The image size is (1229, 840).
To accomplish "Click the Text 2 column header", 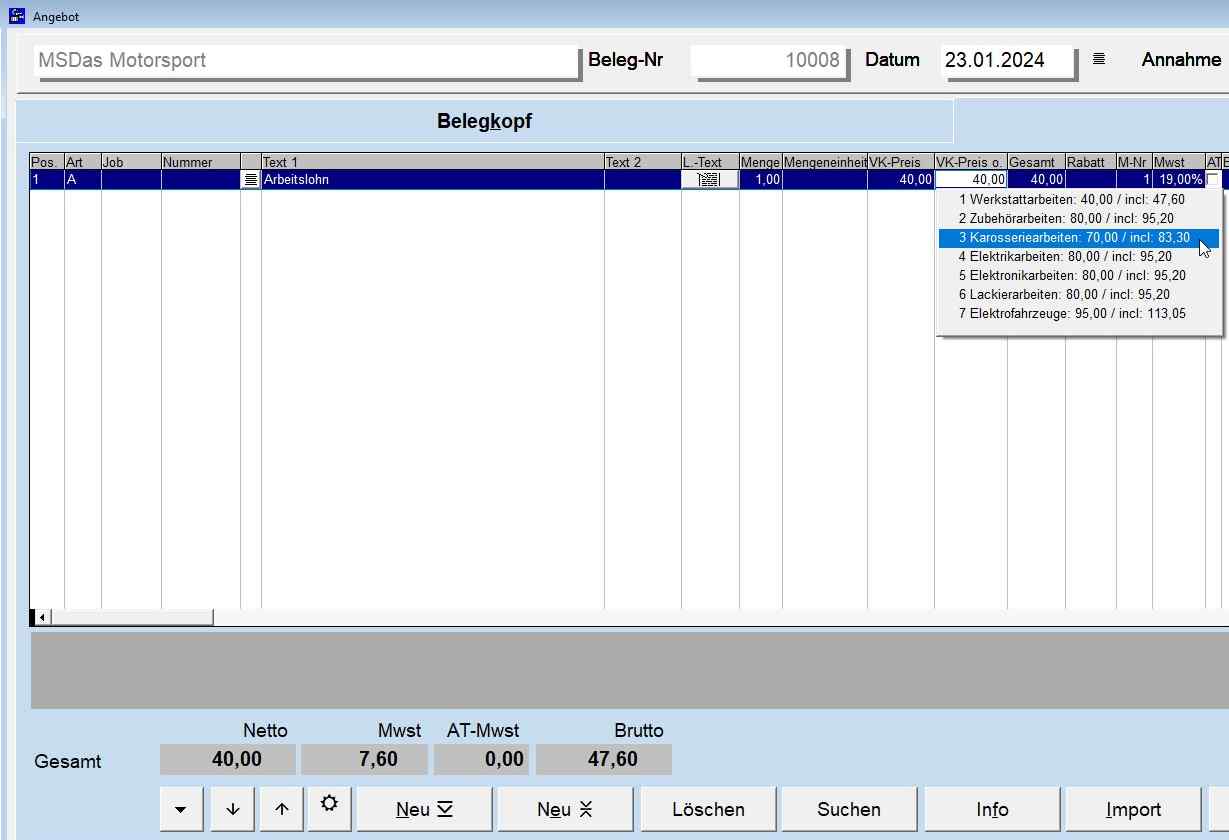I will (642, 162).
